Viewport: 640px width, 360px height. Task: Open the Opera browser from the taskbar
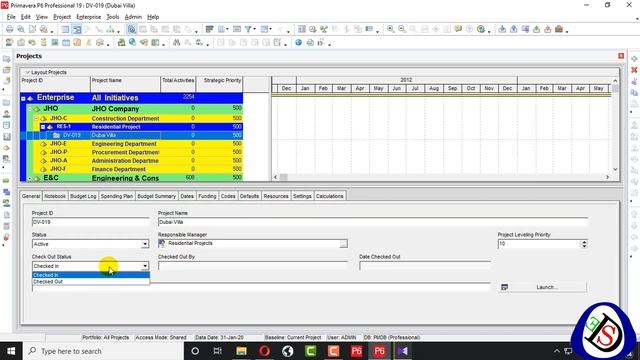[x=264, y=351]
